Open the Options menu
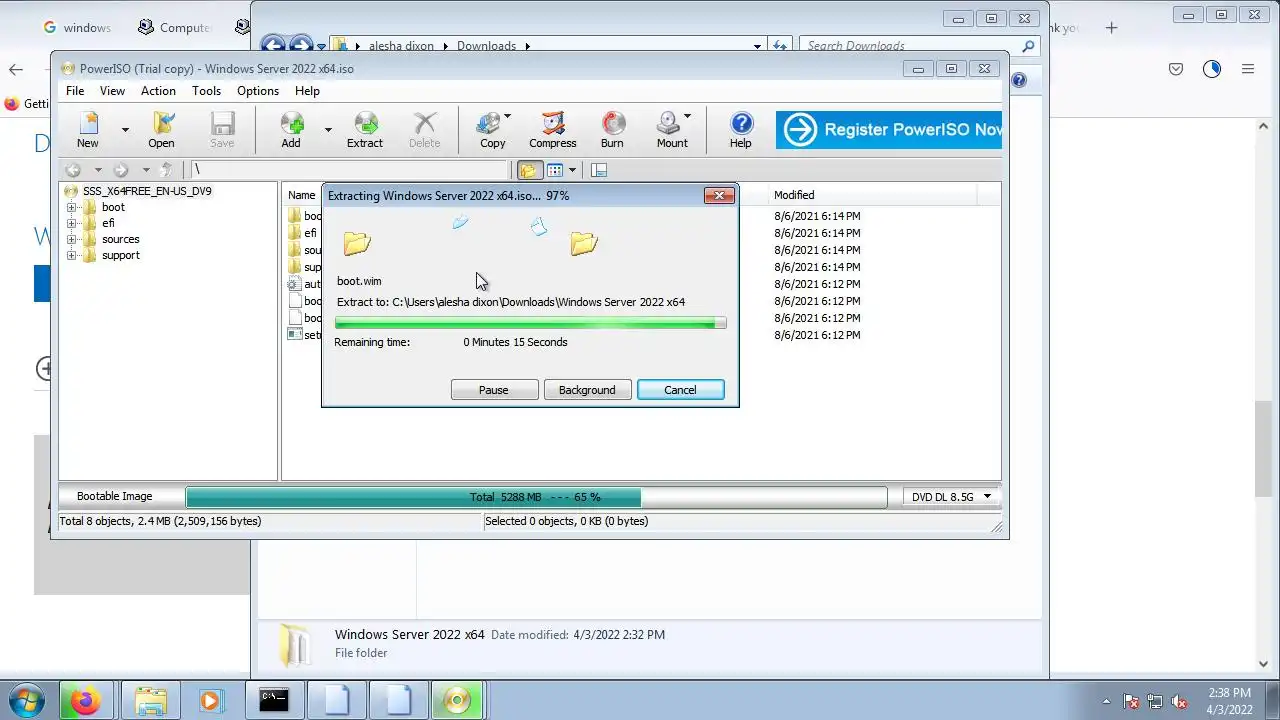 [x=258, y=91]
